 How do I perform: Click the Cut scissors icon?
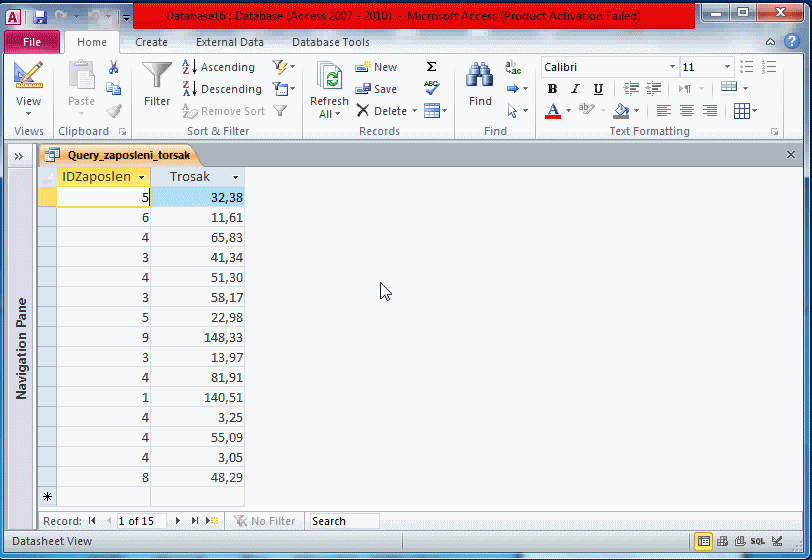114,67
